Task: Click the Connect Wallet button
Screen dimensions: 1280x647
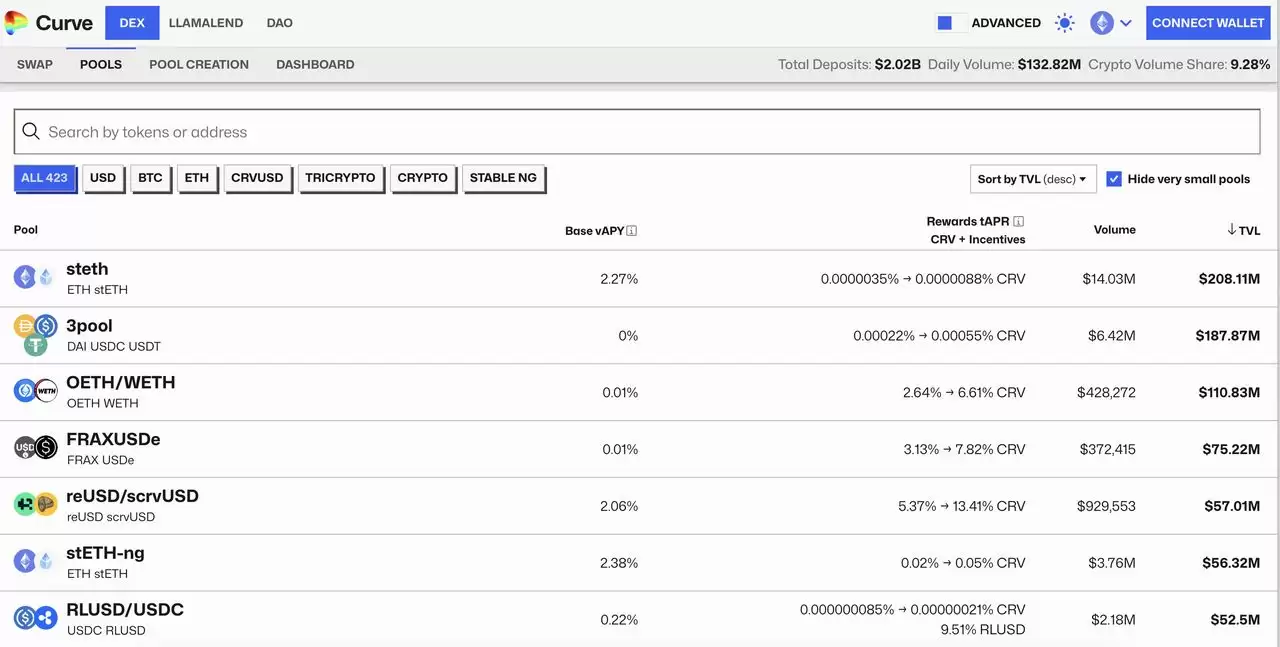Action: click(x=1208, y=23)
